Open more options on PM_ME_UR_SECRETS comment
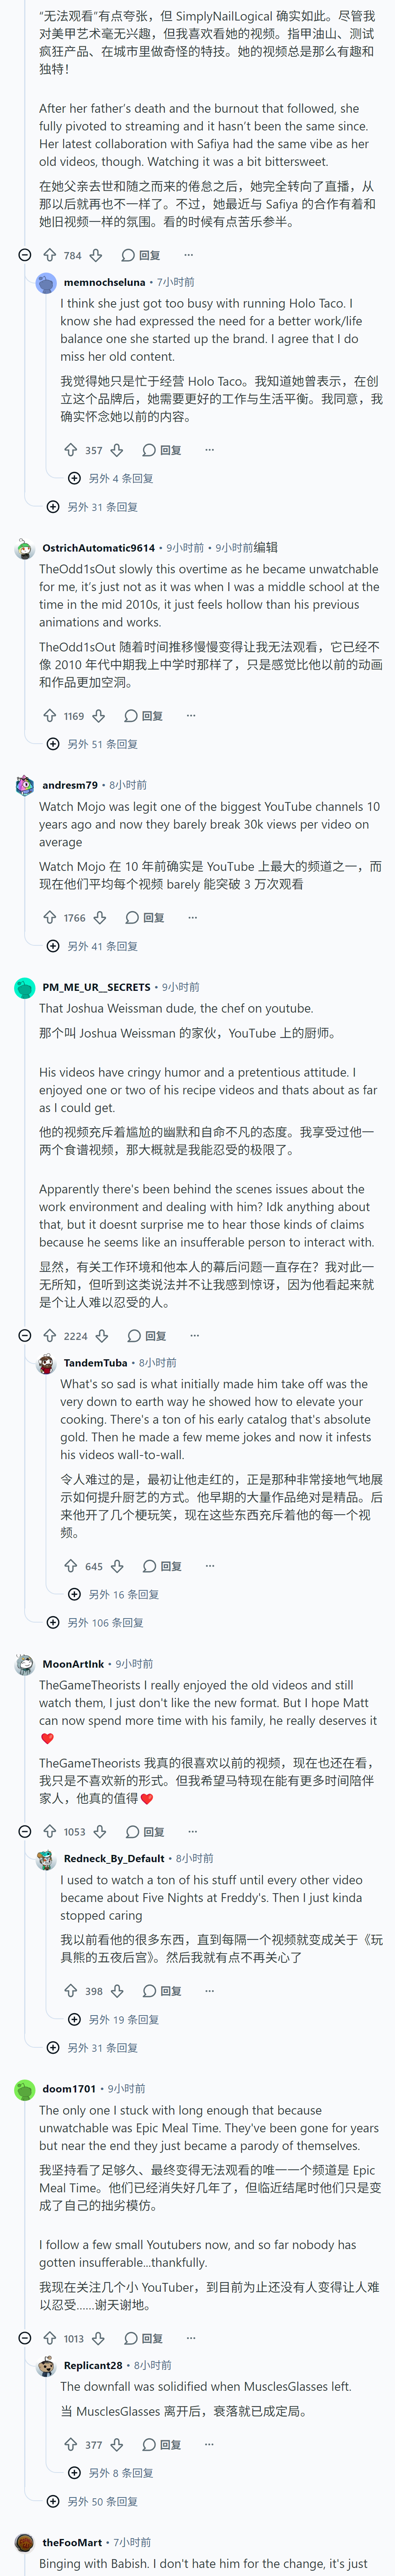The image size is (395, 2576). point(195,1336)
